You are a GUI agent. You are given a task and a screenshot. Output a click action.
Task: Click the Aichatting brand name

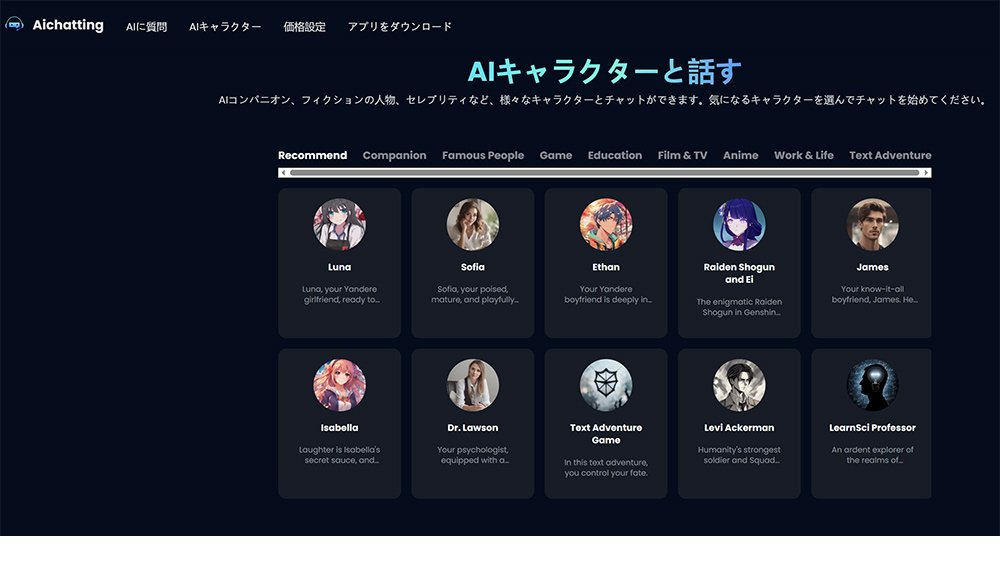click(x=68, y=25)
